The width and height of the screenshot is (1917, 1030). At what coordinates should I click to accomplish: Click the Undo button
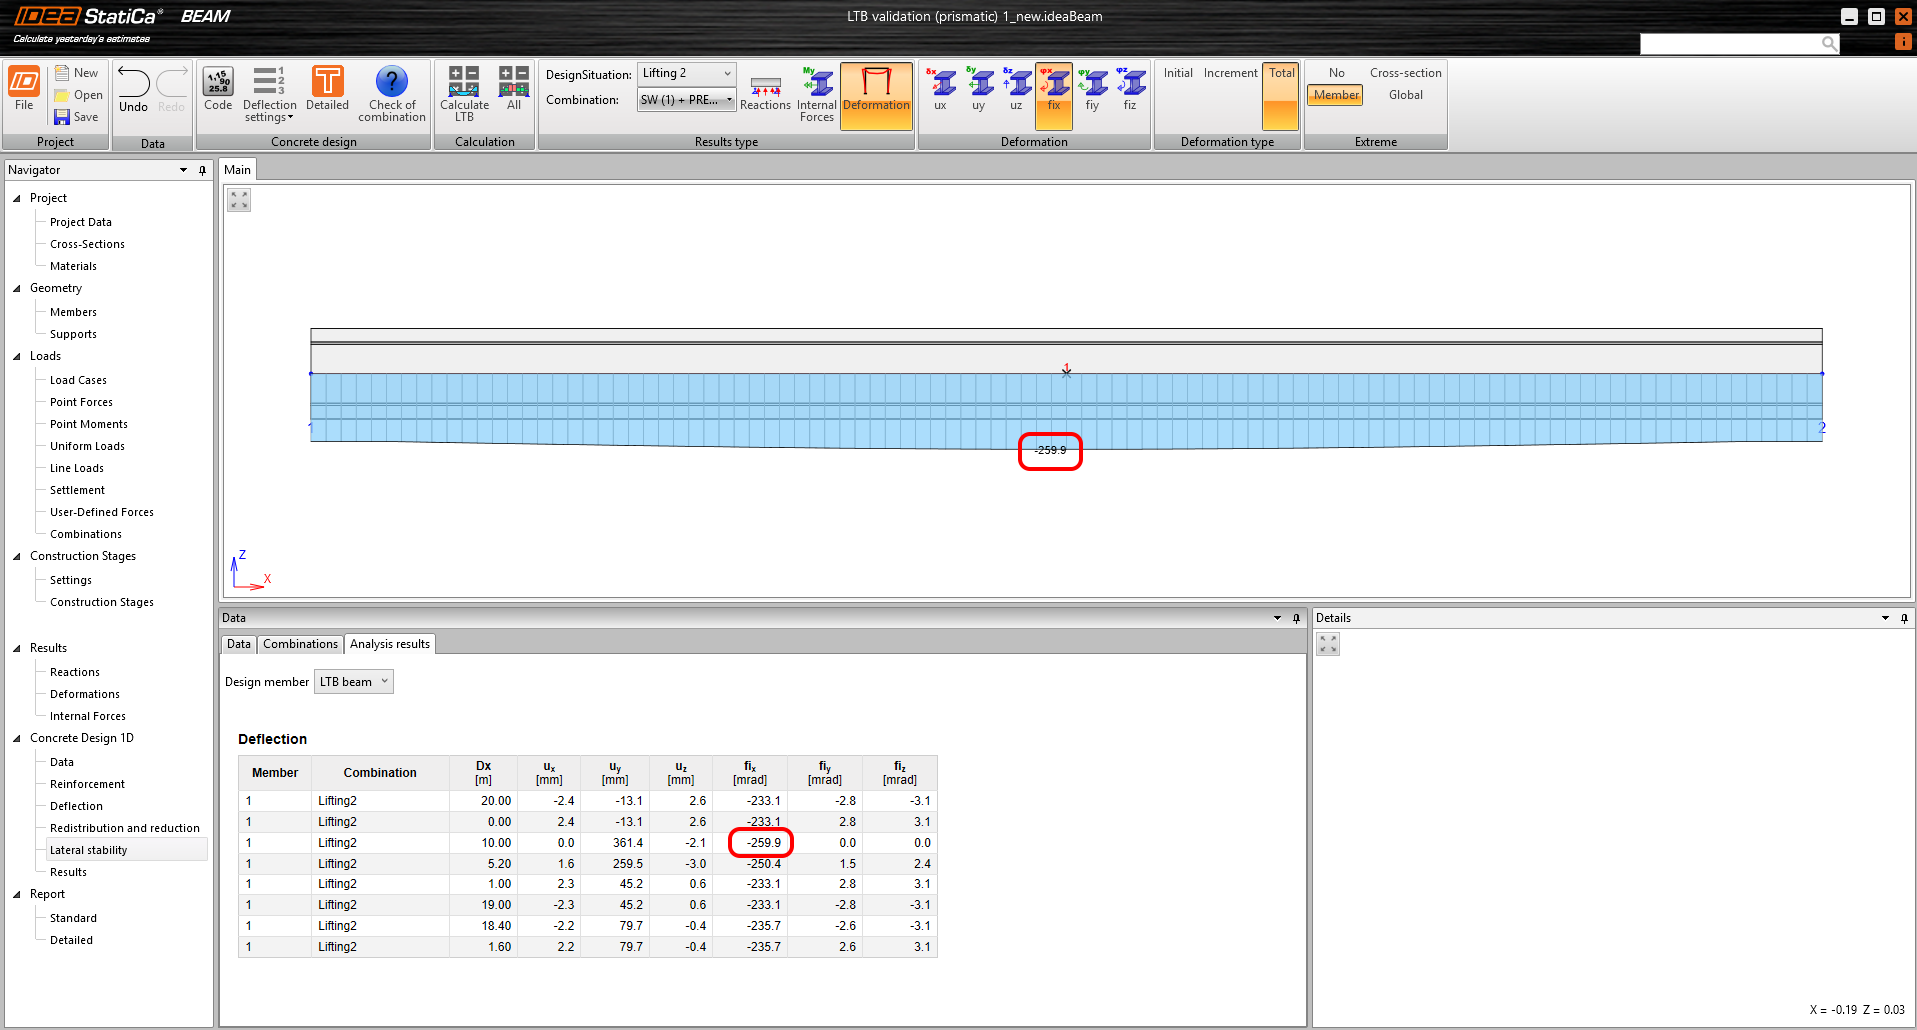click(x=133, y=90)
